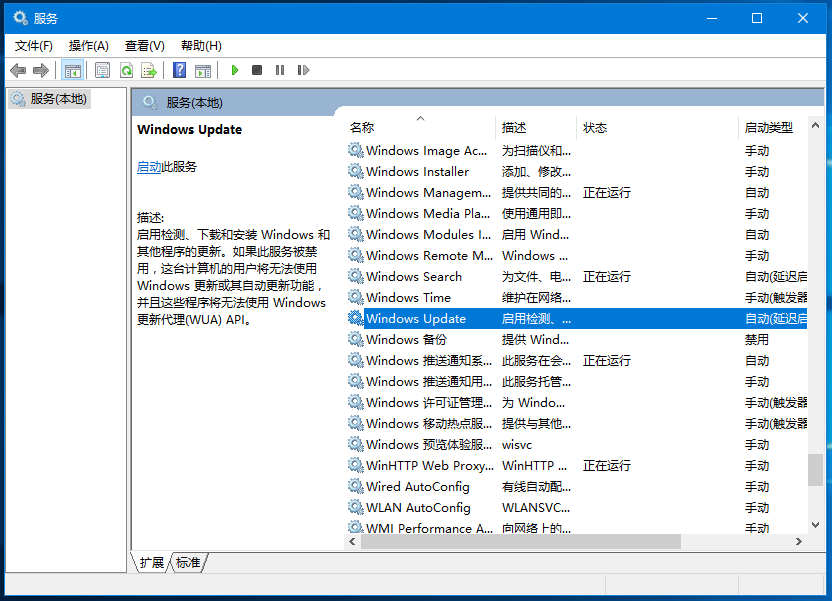
Task: Click the WLANSVC... description cell
Action: click(536, 508)
